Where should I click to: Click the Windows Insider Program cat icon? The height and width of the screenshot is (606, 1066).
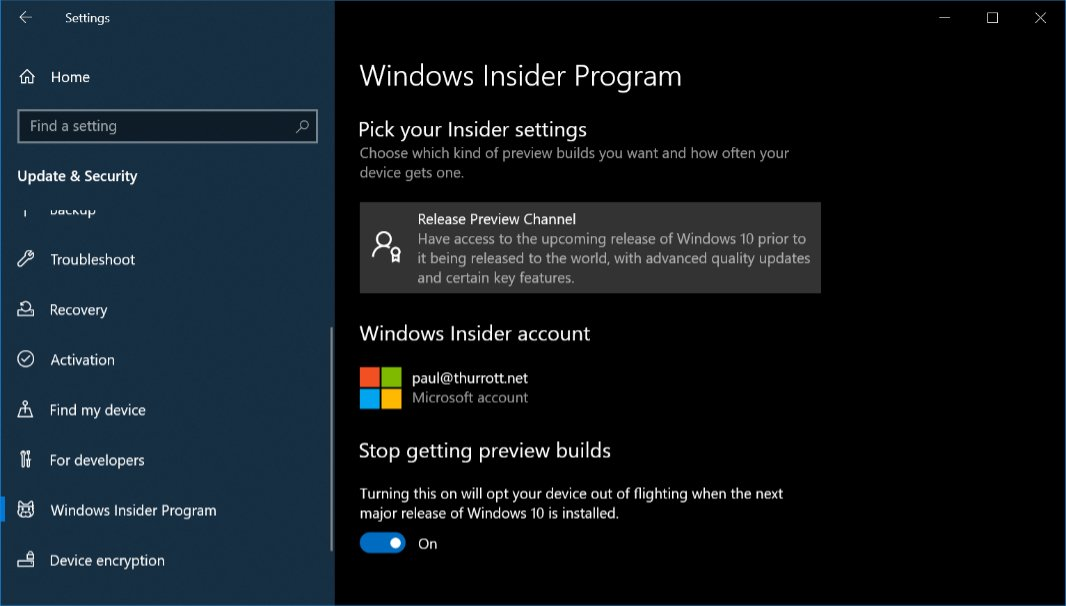[x=26, y=509]
